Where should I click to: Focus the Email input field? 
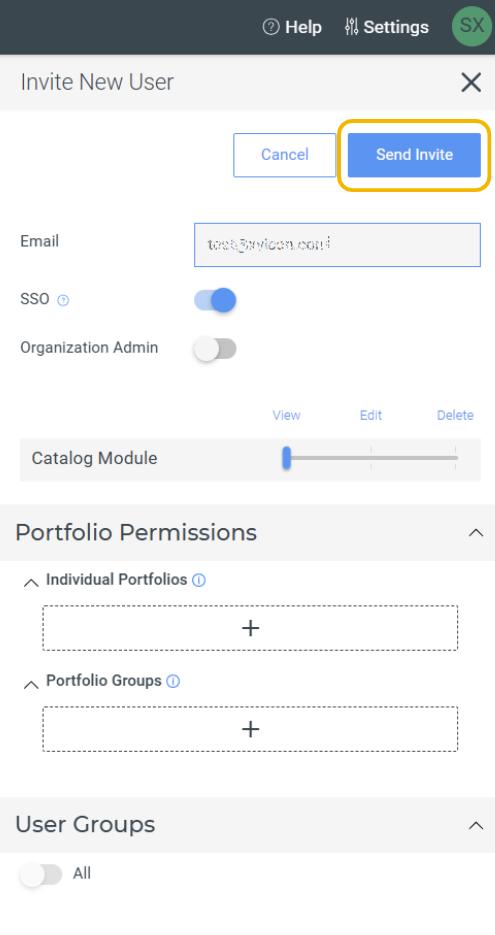tap(338, 244)
